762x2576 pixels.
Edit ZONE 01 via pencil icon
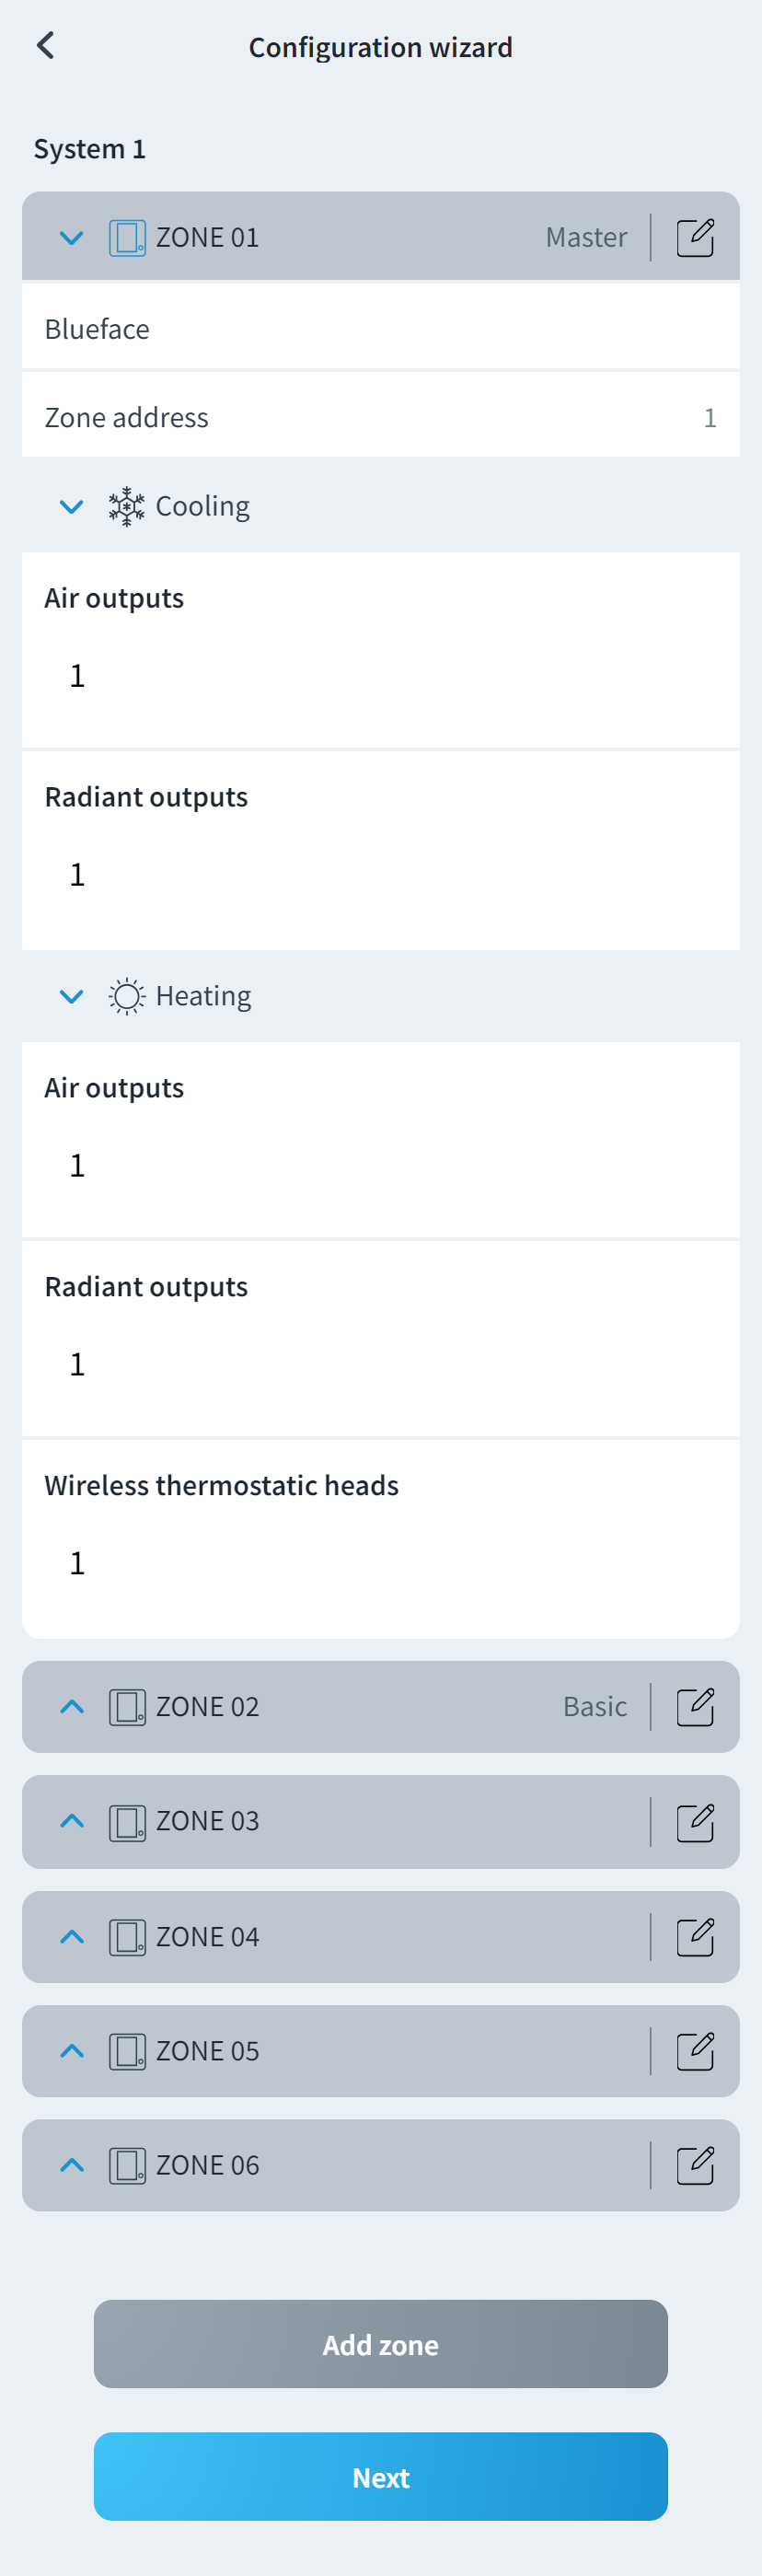point(694,238)
